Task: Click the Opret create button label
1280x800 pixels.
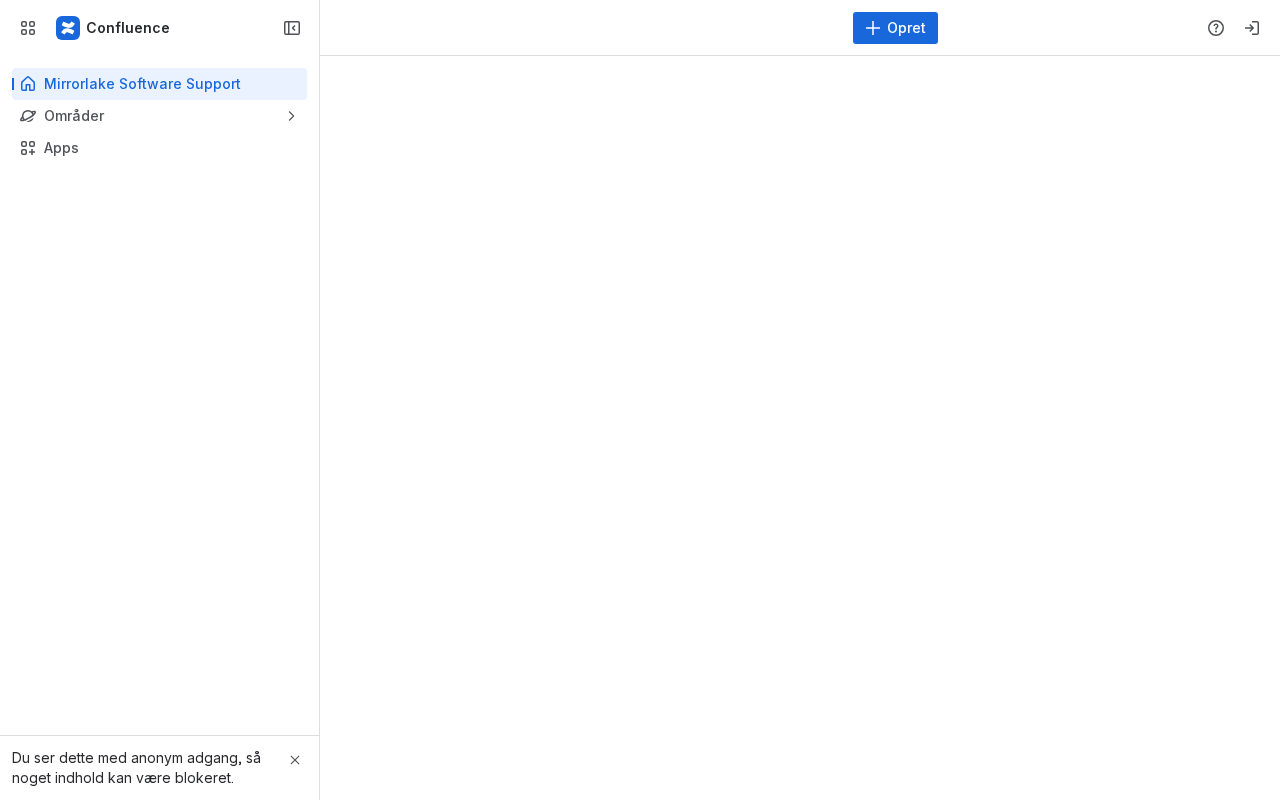Action: 906,28
